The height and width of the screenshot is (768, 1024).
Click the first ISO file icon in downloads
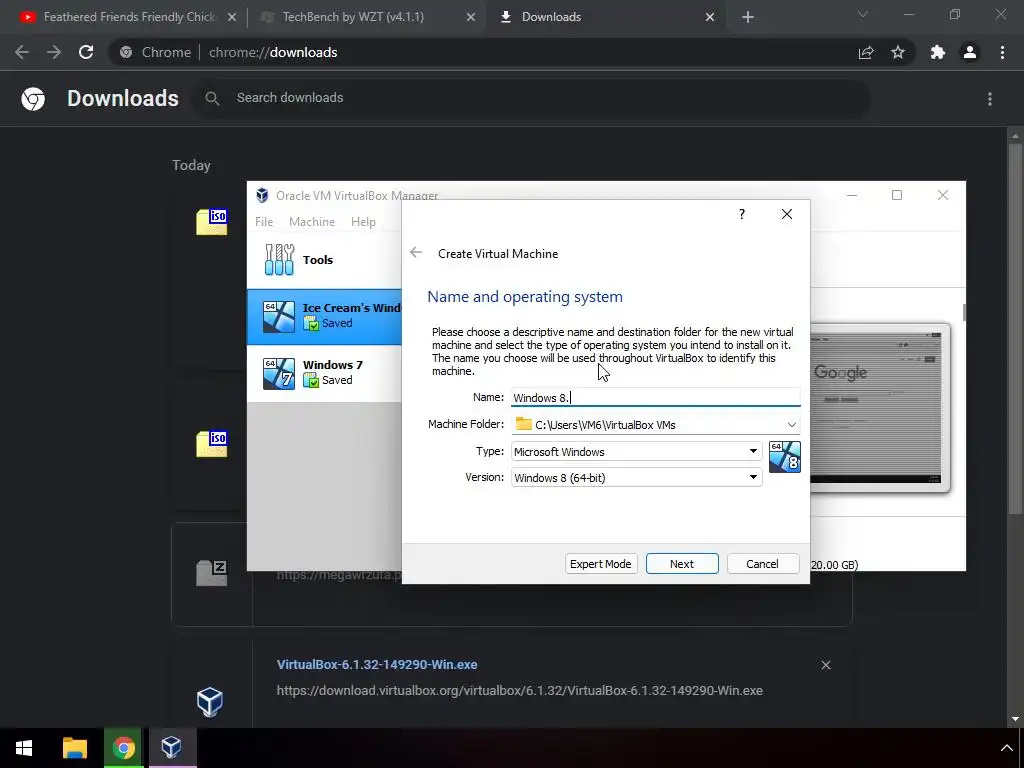click(212, 221)
